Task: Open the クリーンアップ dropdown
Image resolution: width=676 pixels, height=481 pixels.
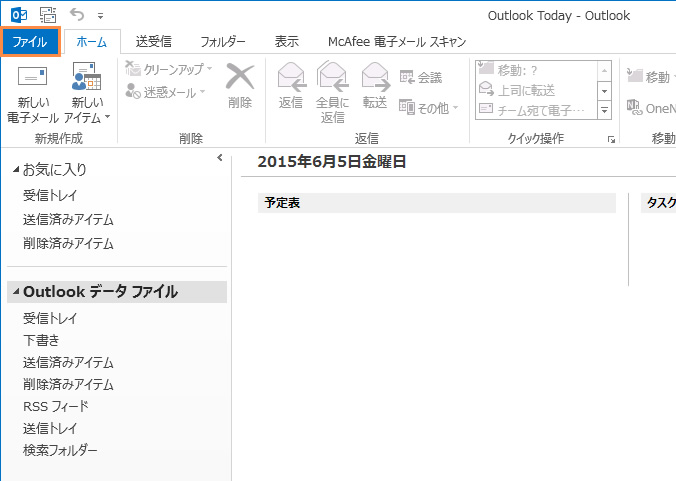Action: 169,69
